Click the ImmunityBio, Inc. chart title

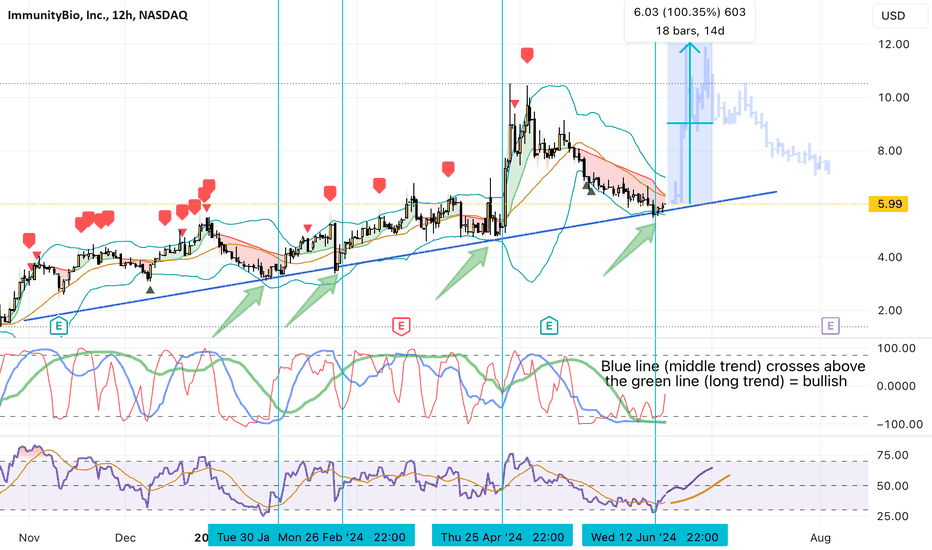(x=97, y=15)
